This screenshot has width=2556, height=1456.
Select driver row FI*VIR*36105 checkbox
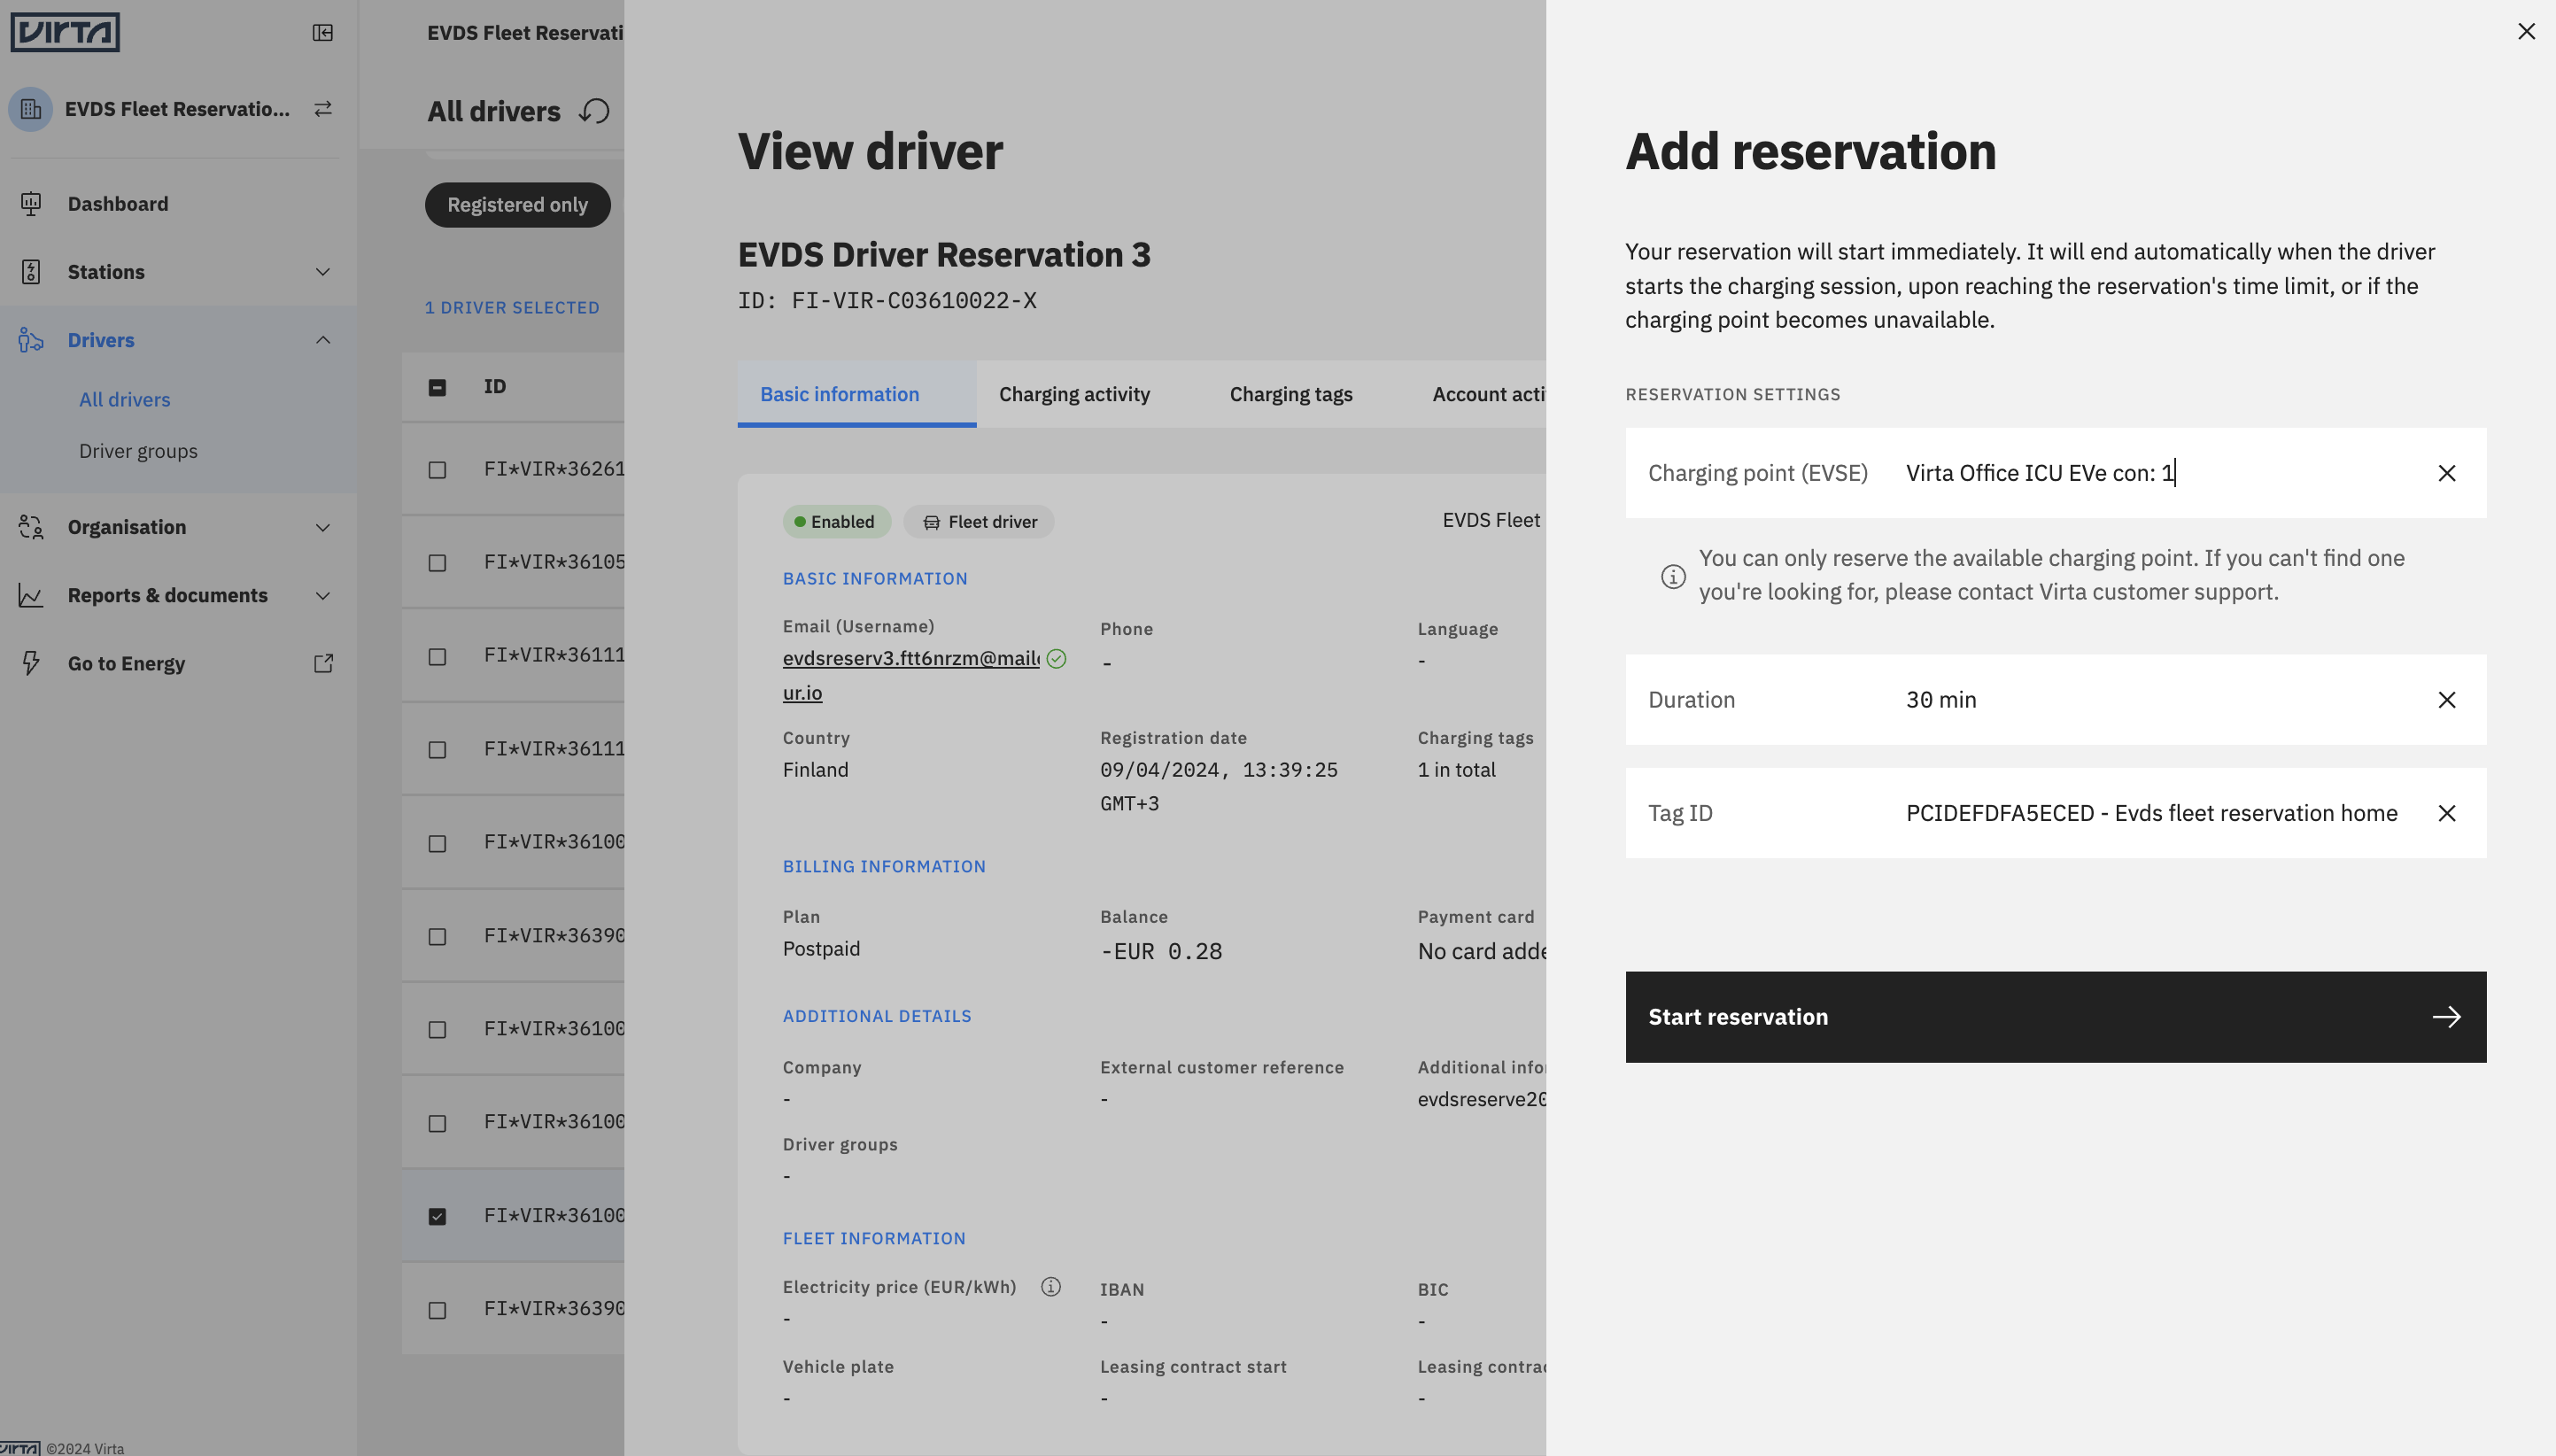point(437,563)
